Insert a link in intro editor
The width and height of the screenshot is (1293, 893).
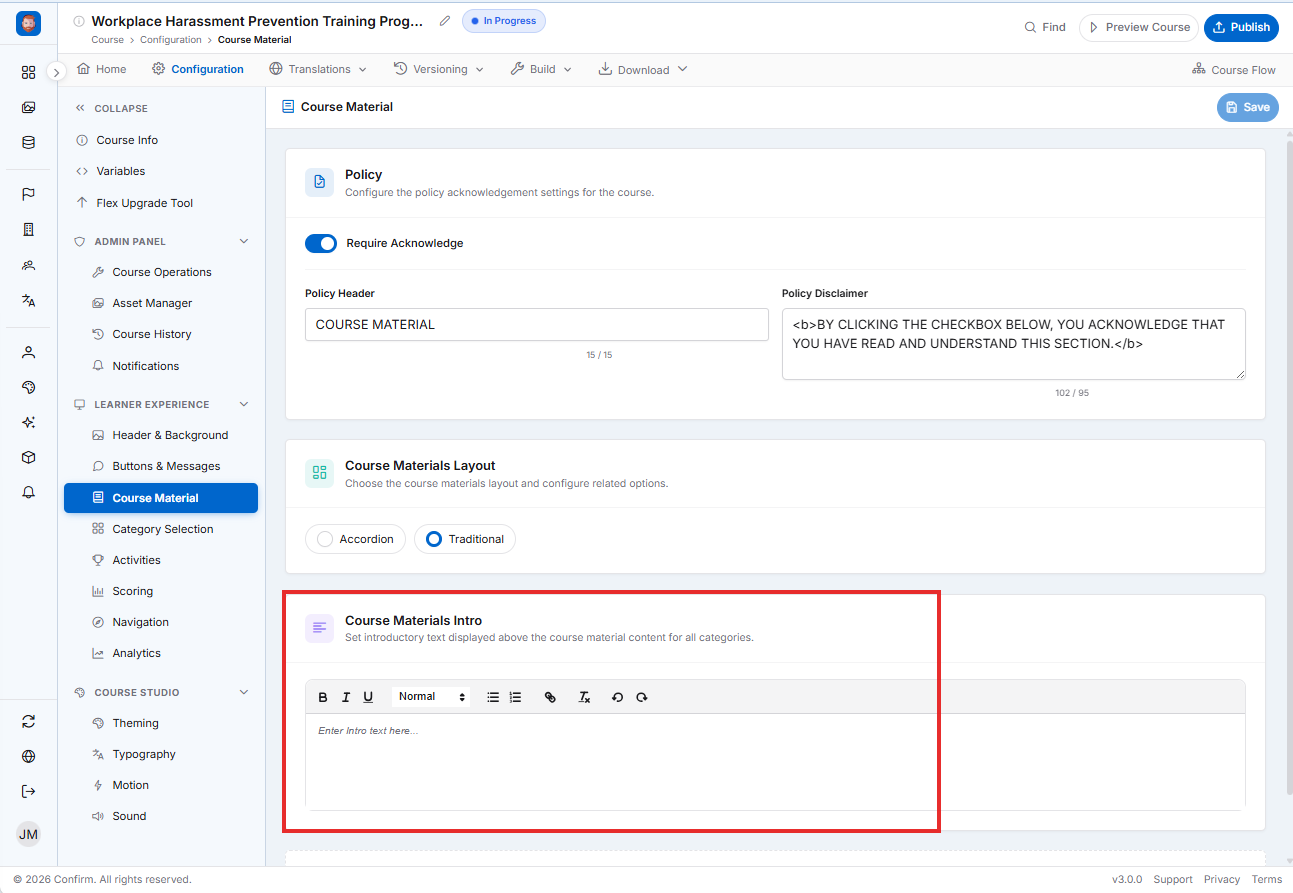click(x=550, y=697)
